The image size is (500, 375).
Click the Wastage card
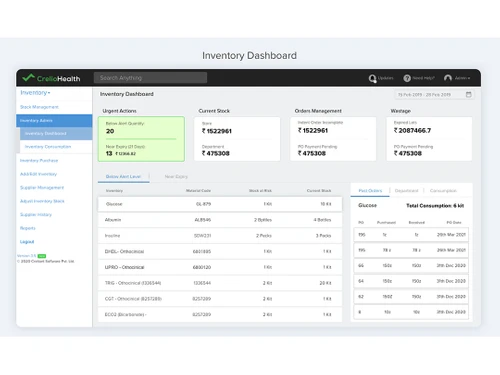[x=429, y=139]
